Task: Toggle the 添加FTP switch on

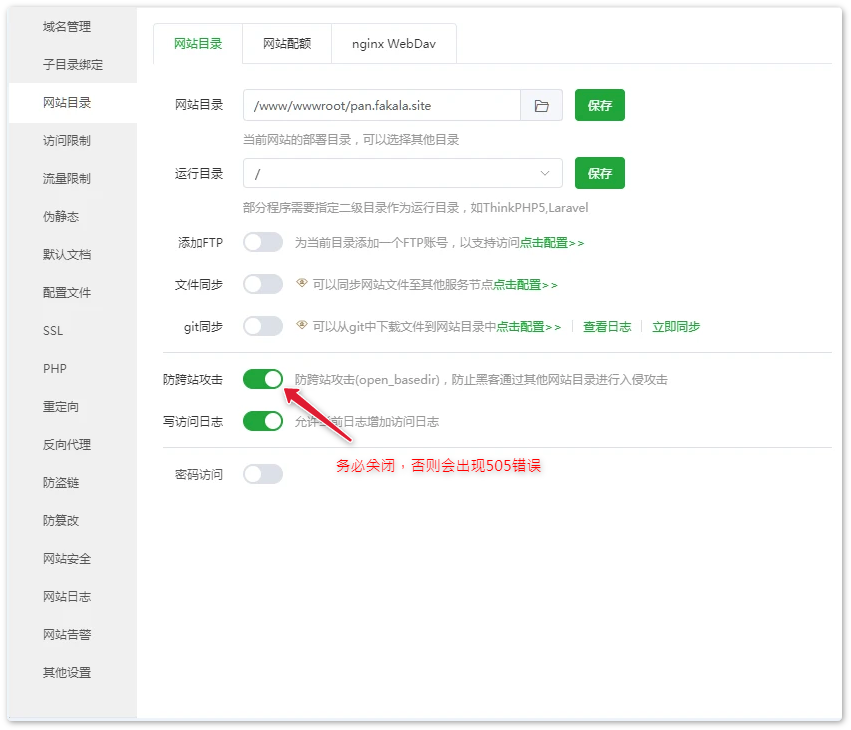Action: (x=263, y=242)
